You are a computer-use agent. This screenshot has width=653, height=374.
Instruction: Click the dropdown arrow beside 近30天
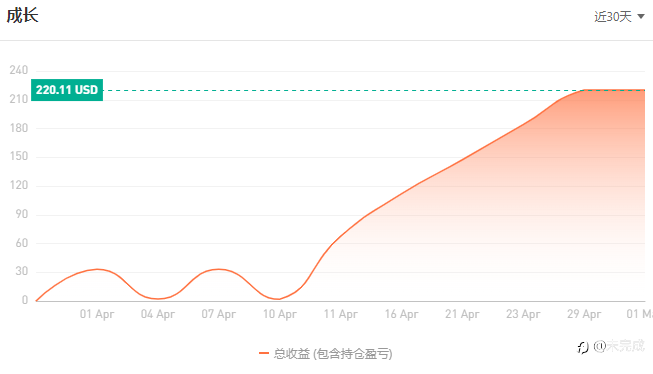[x=641, y=17]
